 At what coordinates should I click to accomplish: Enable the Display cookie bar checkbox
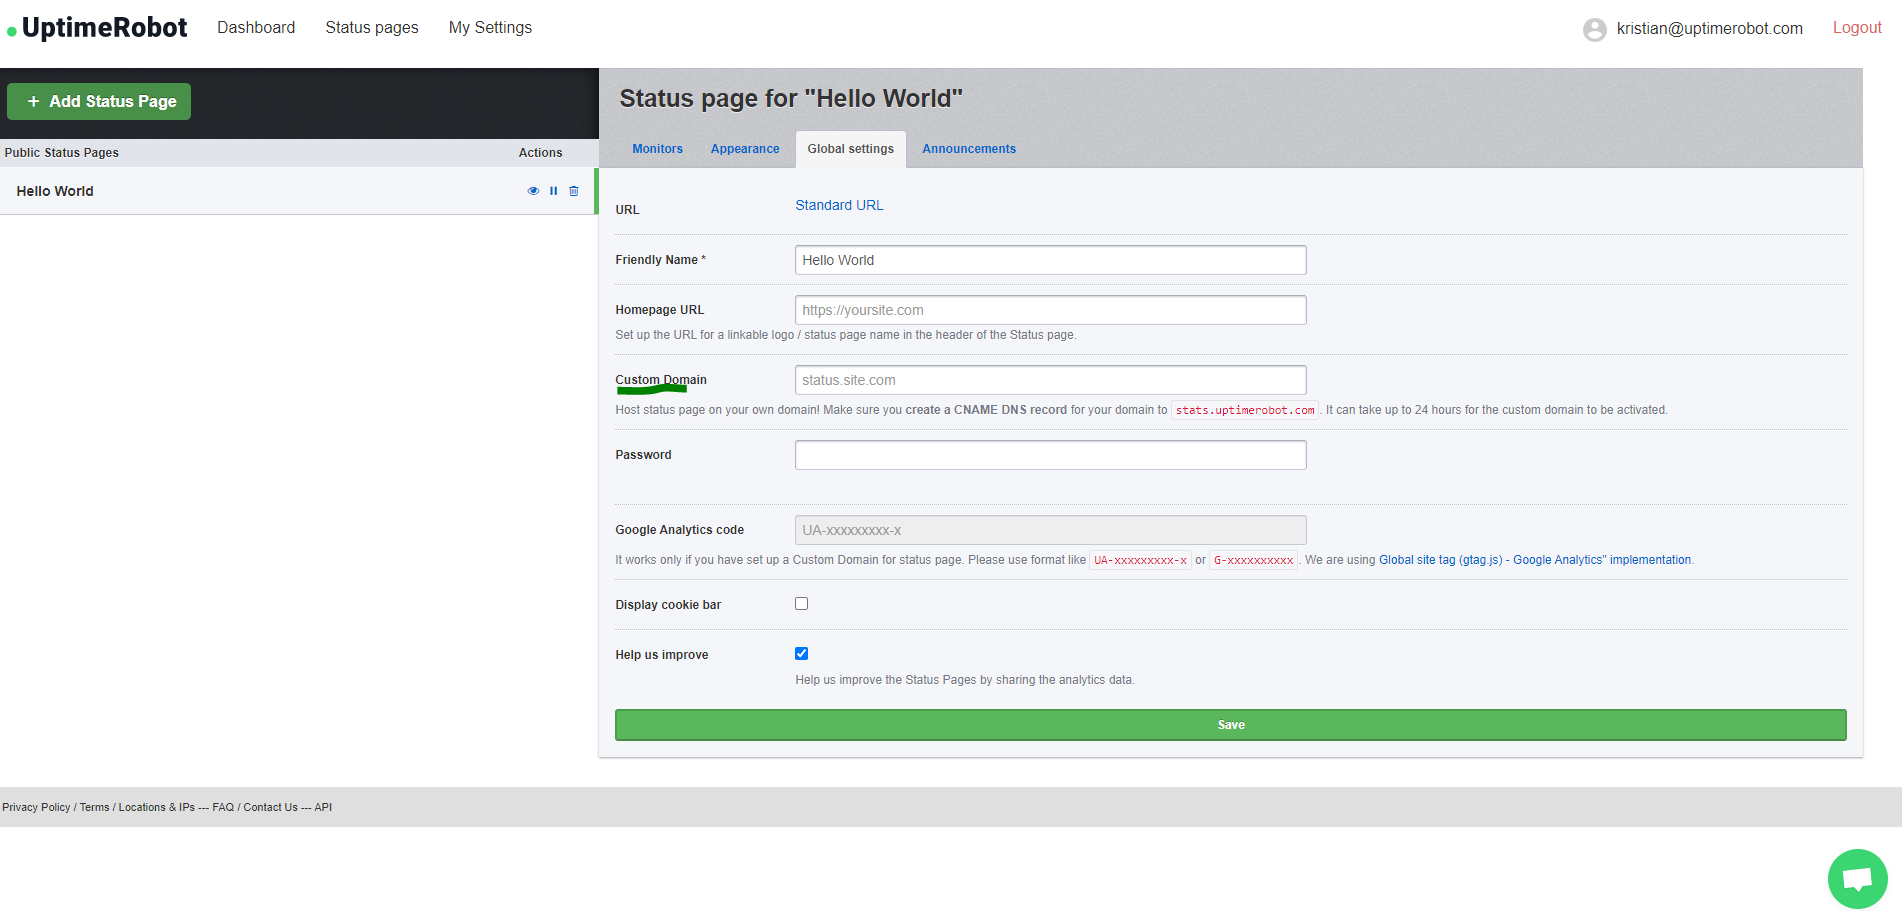coord(801,604)
